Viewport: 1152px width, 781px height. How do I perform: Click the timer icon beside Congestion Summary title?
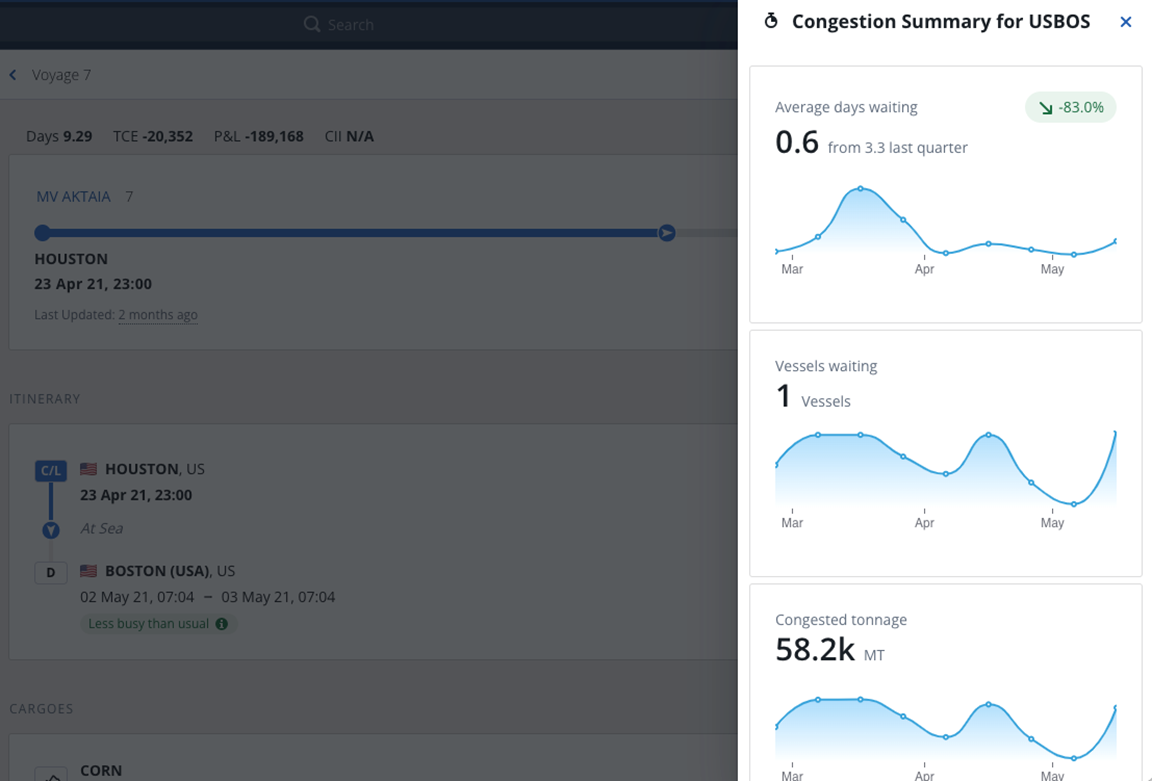click(x=770, y=20)
